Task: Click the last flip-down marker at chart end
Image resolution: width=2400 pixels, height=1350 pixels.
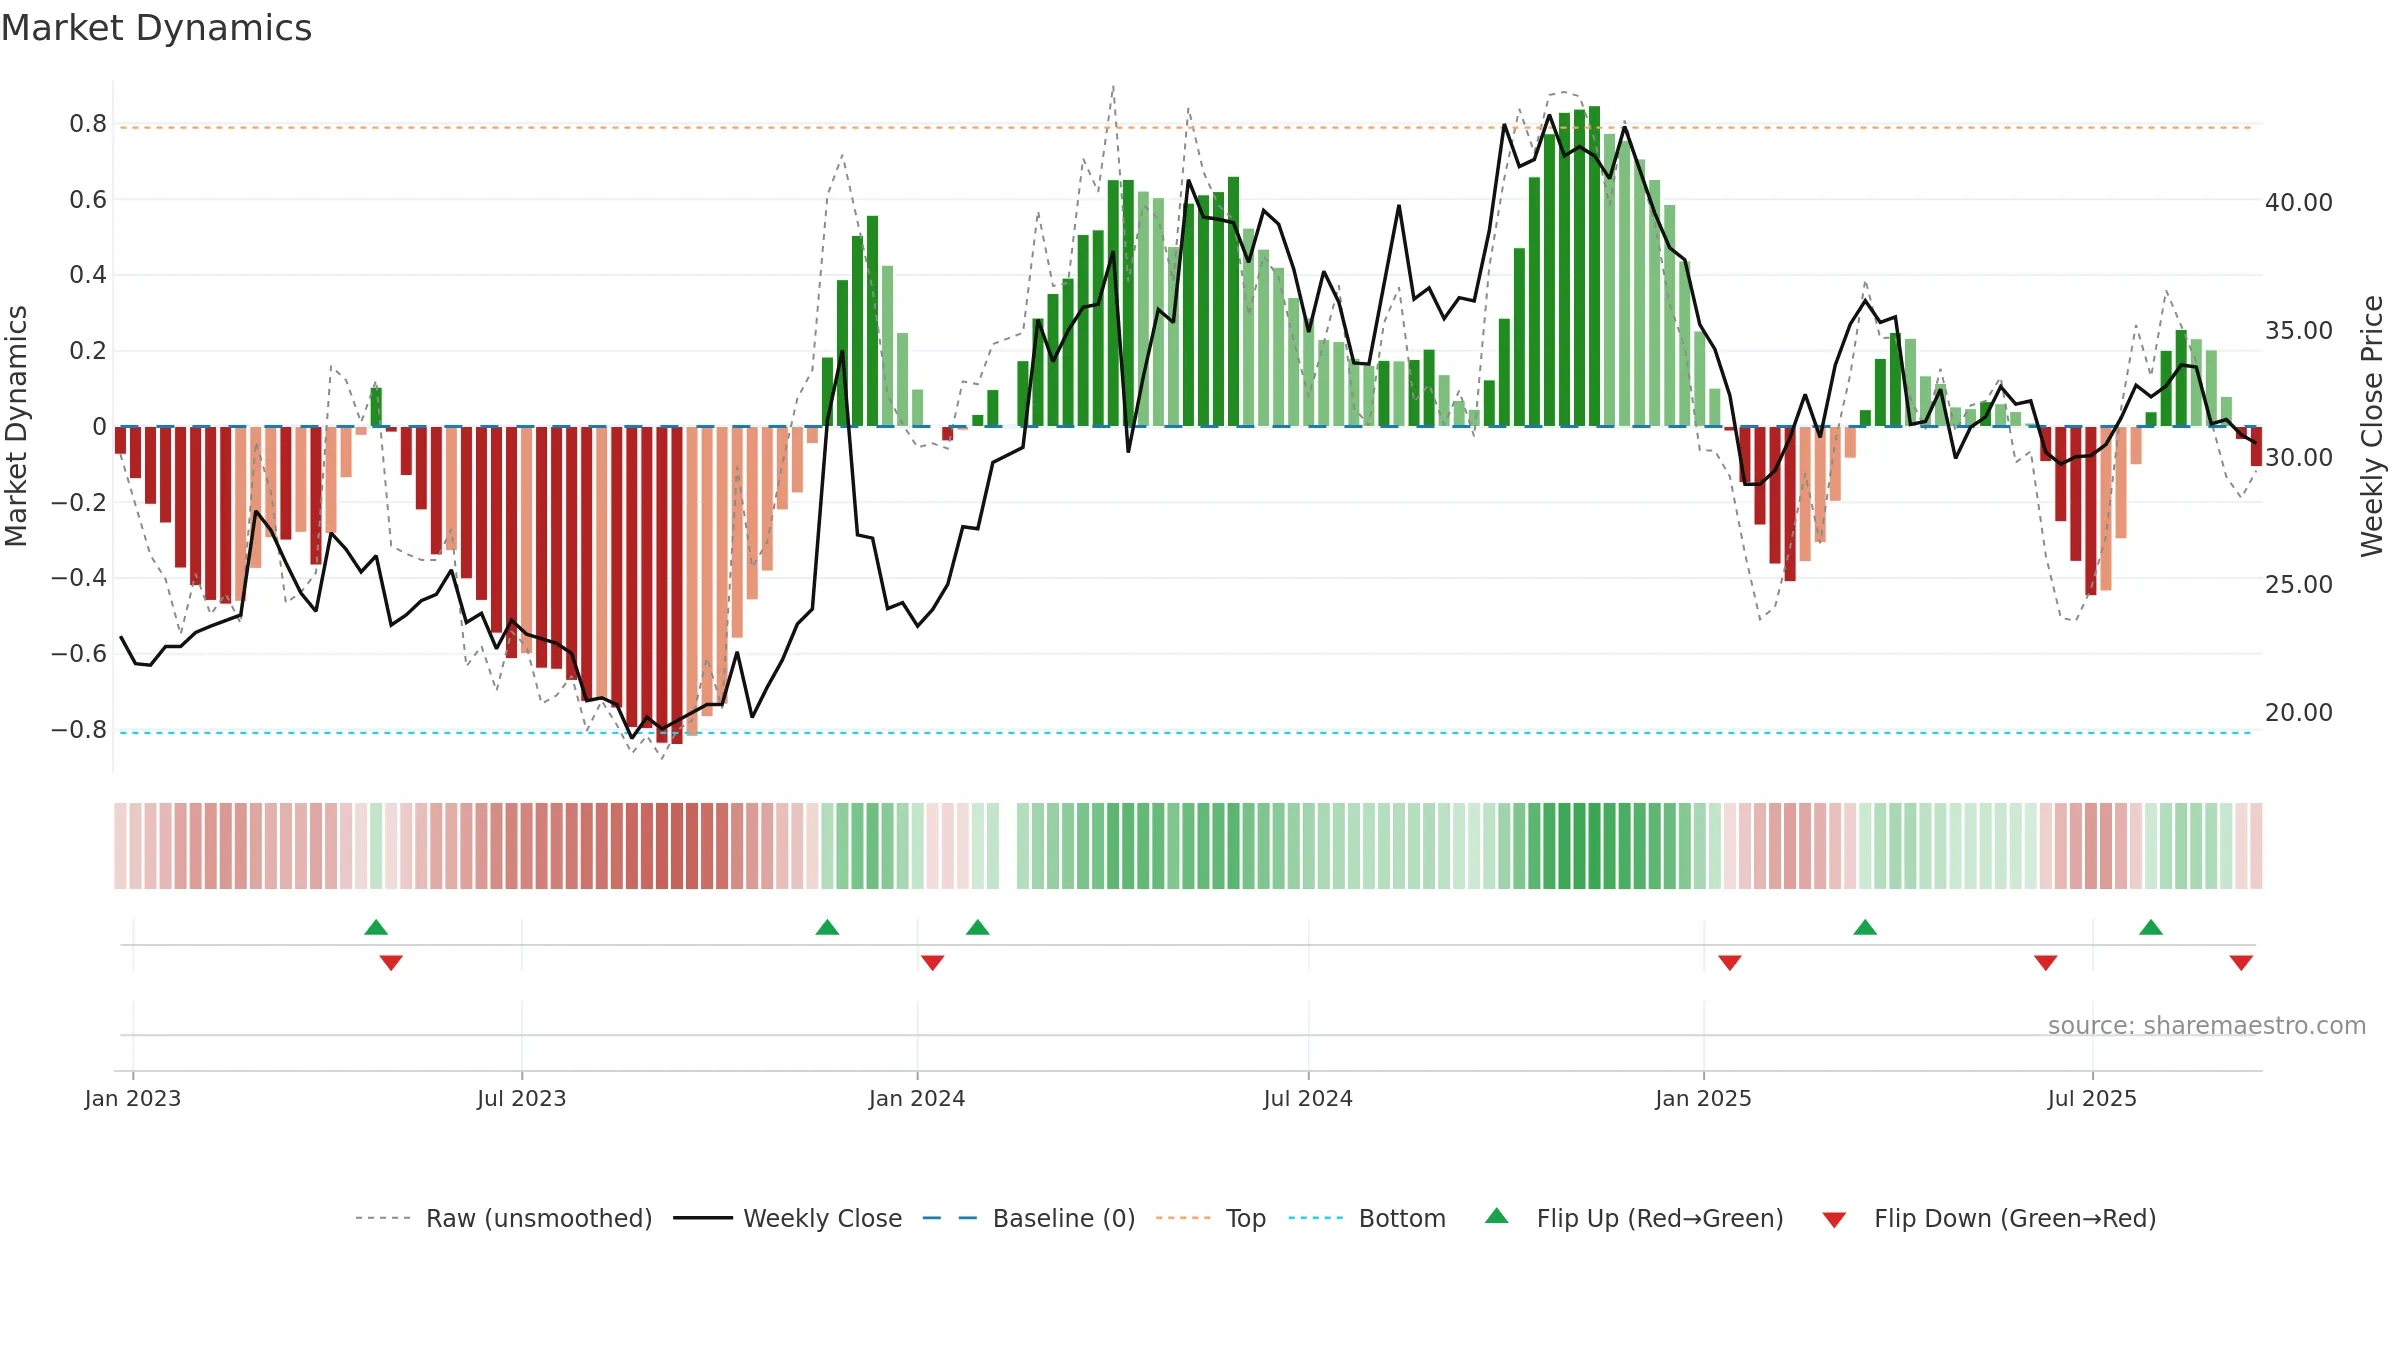Action: point(2241,962)
